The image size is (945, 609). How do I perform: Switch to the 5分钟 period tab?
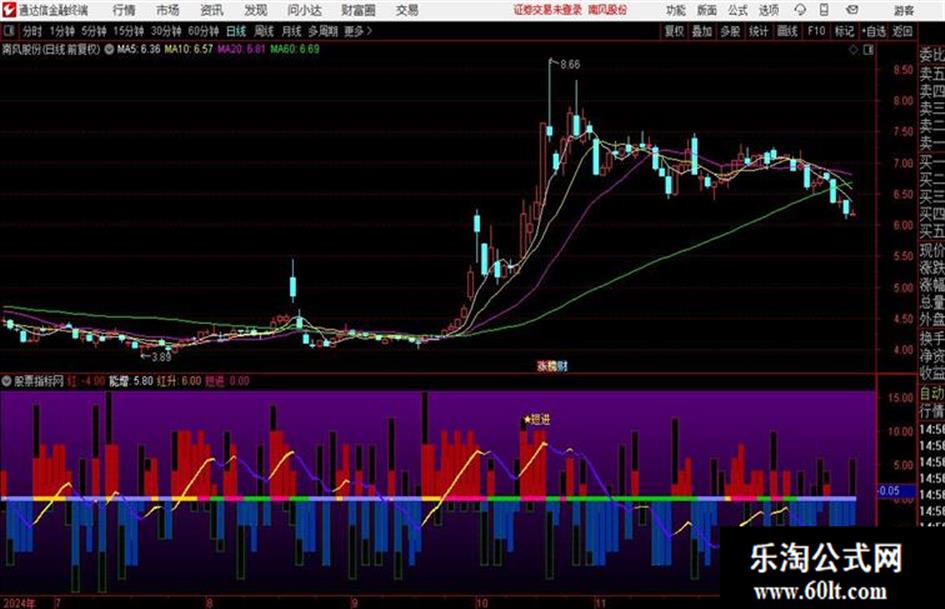tap(93, 31)
